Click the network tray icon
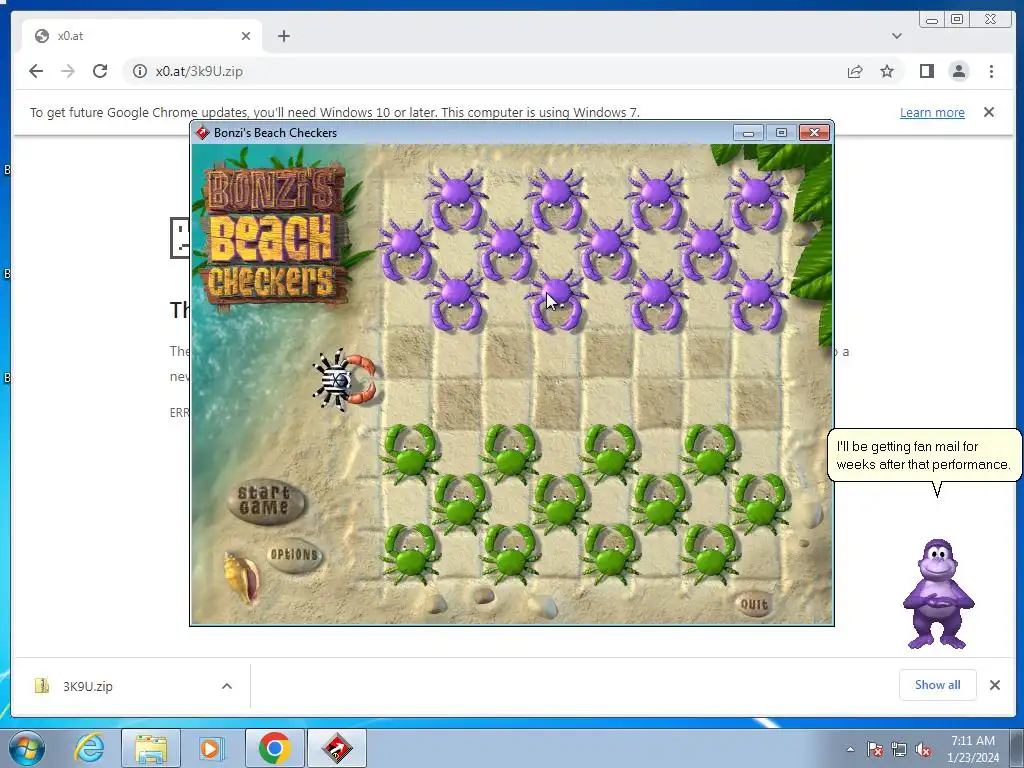1024x768 pixels. tap(899, 749)
